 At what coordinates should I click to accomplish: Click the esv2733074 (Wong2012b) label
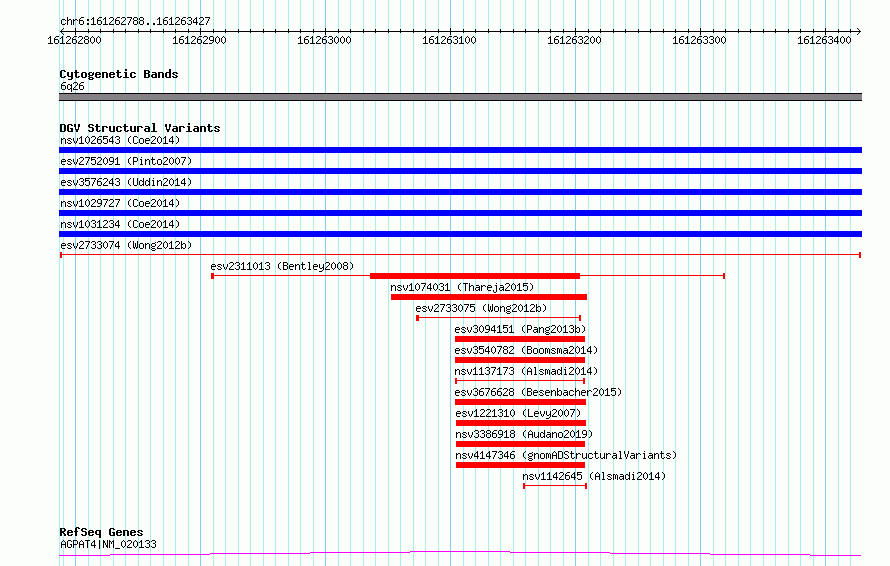pyautogui.click(x=126, y=245)
